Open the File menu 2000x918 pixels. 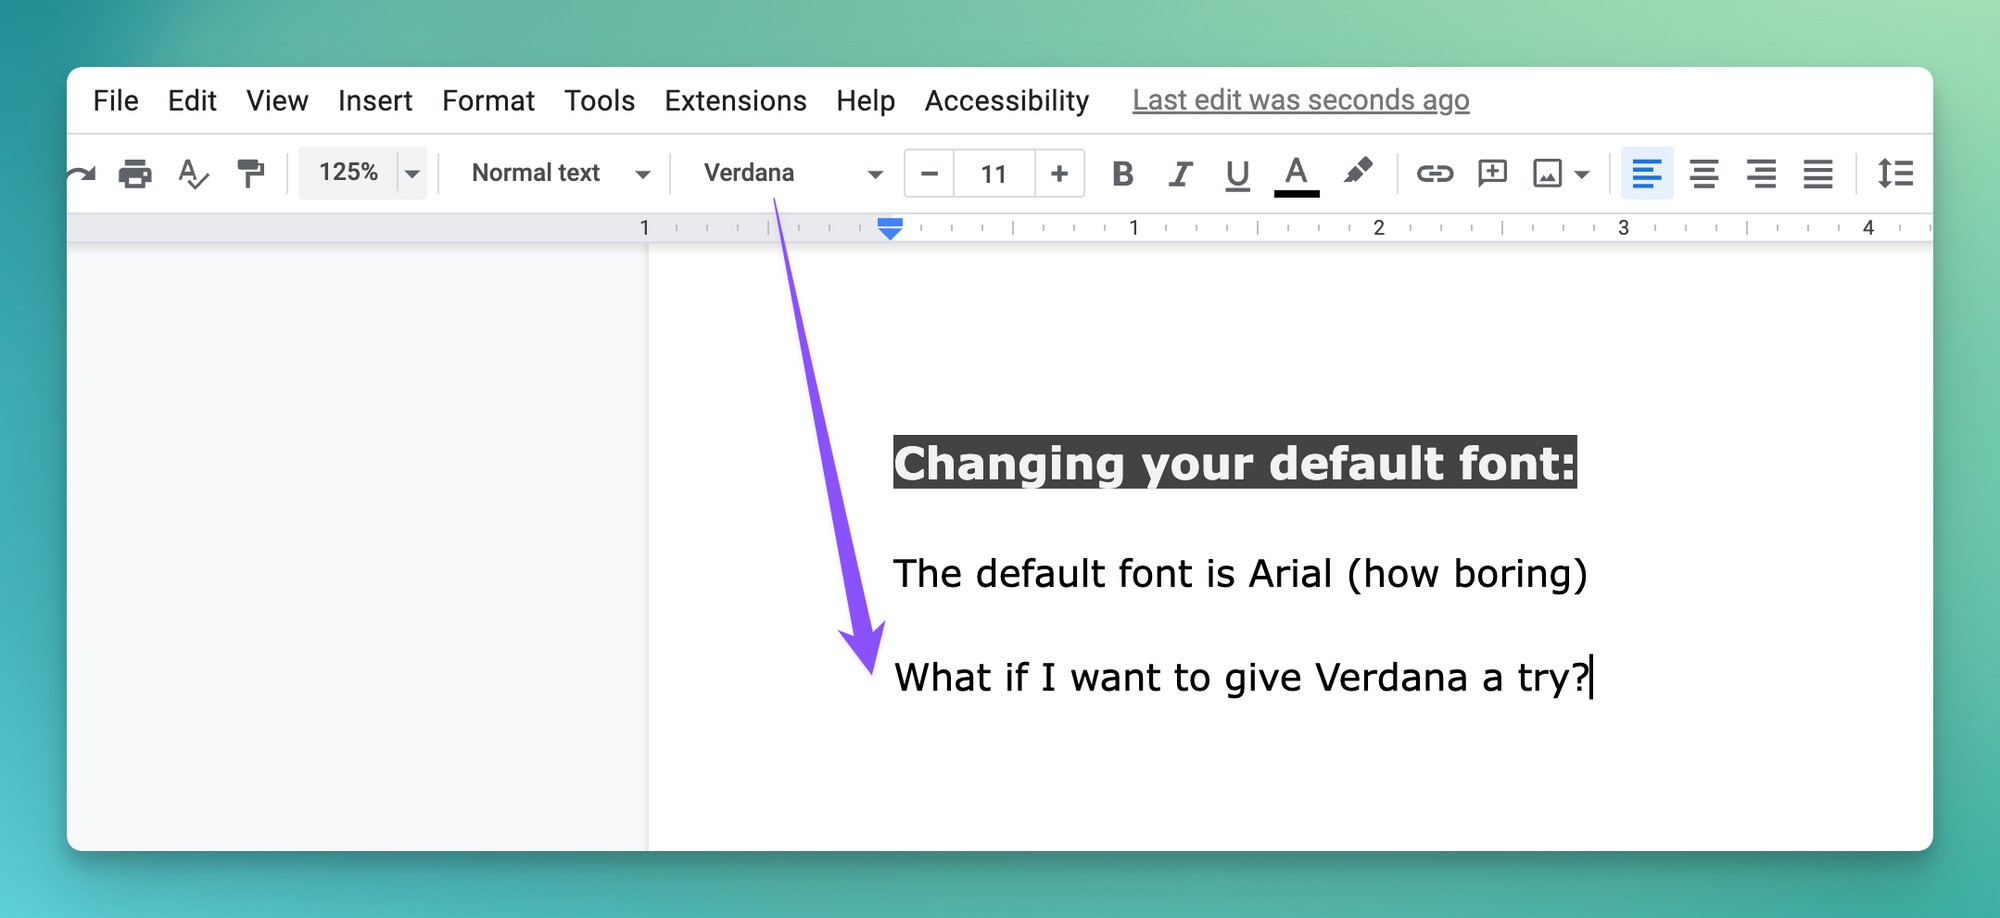click(x=116, y=101)
